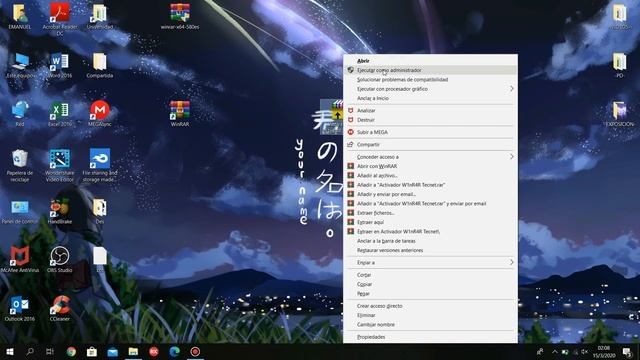The image size is (640, 360).
Task: Open the OBS Studio desktop shortcut
Action: click(60, 260)
